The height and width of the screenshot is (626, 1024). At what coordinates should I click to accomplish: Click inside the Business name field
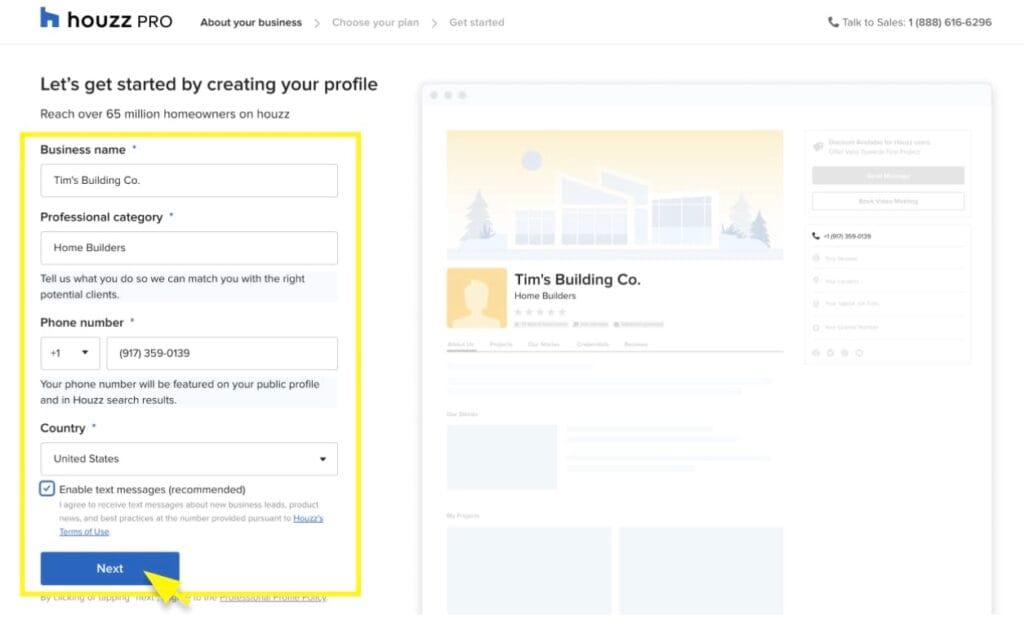click(188, 180)
